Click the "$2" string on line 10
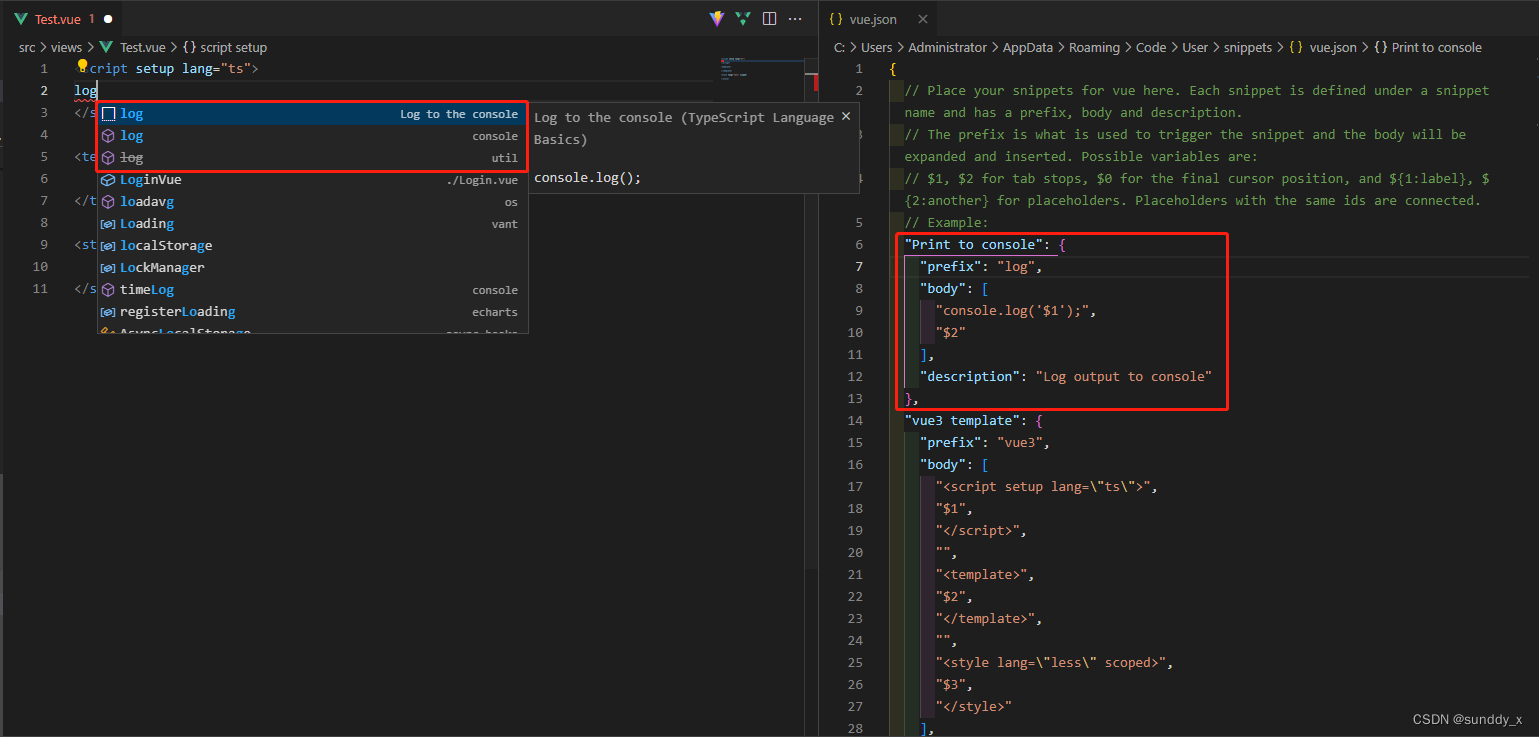1539x737 pixels. [x=951, y=332]
